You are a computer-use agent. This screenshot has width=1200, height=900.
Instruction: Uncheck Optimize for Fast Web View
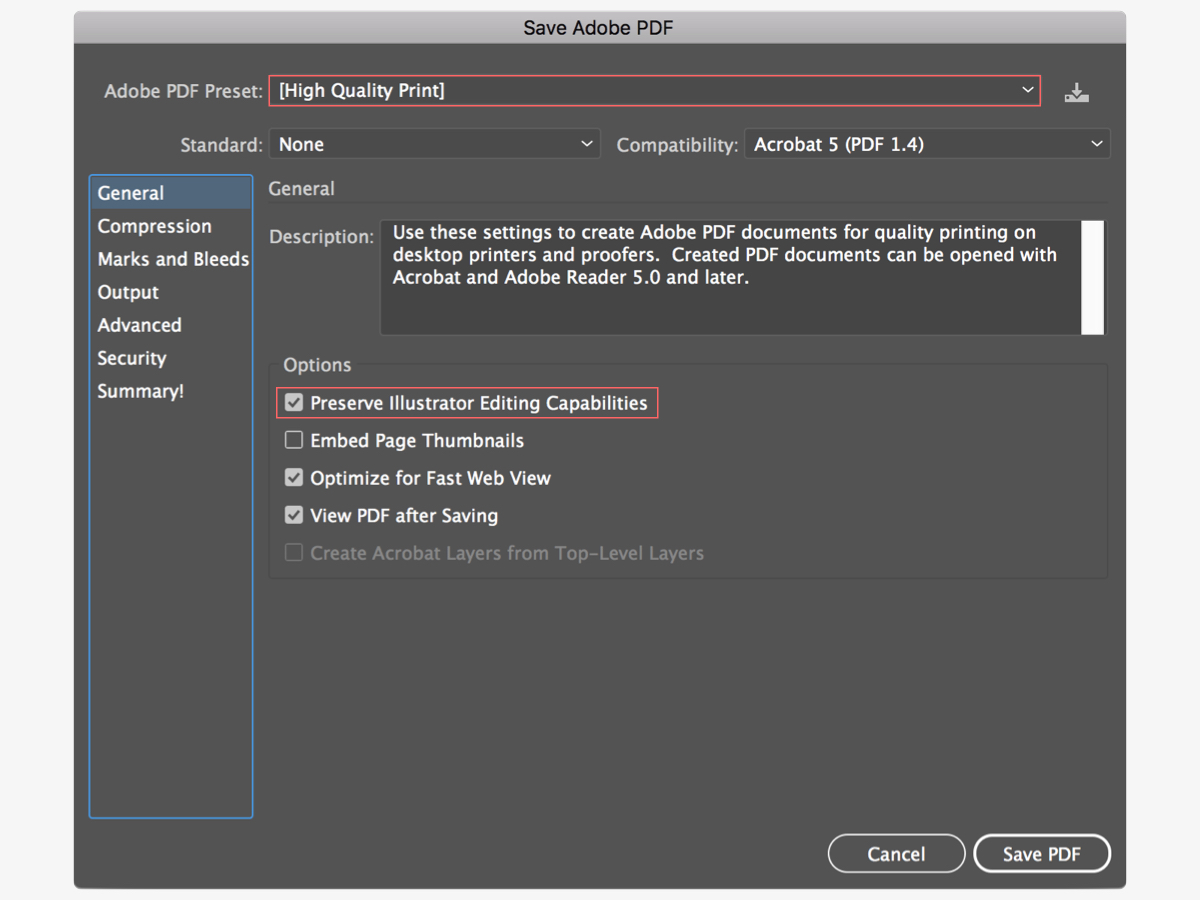294,477
